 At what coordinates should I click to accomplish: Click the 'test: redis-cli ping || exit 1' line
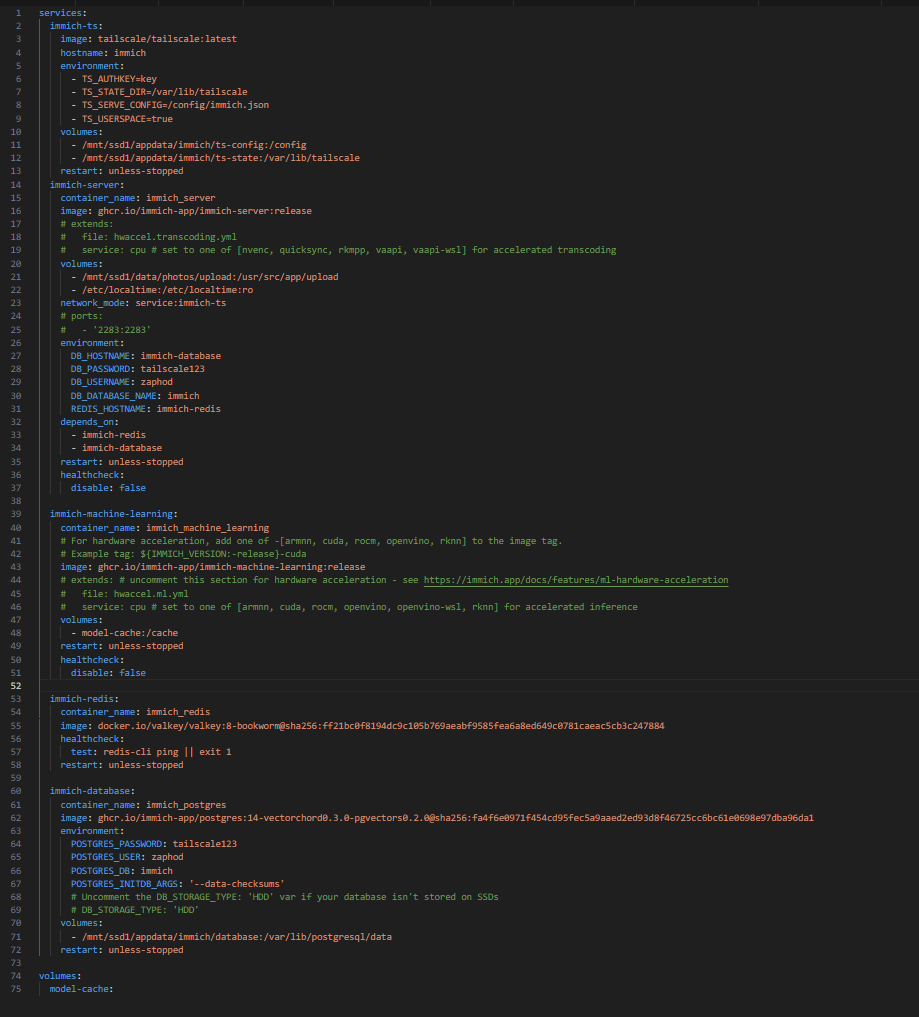(151, 752)
